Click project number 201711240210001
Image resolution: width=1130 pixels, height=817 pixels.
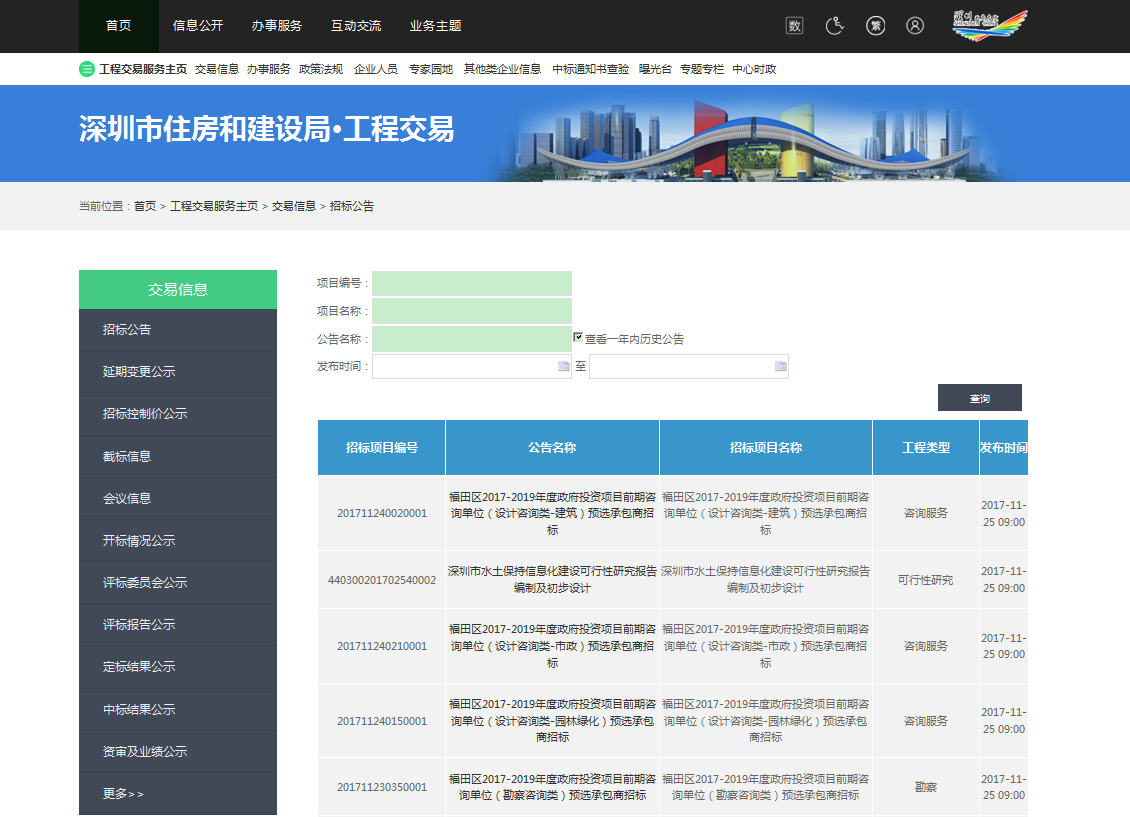pos(382,646)
